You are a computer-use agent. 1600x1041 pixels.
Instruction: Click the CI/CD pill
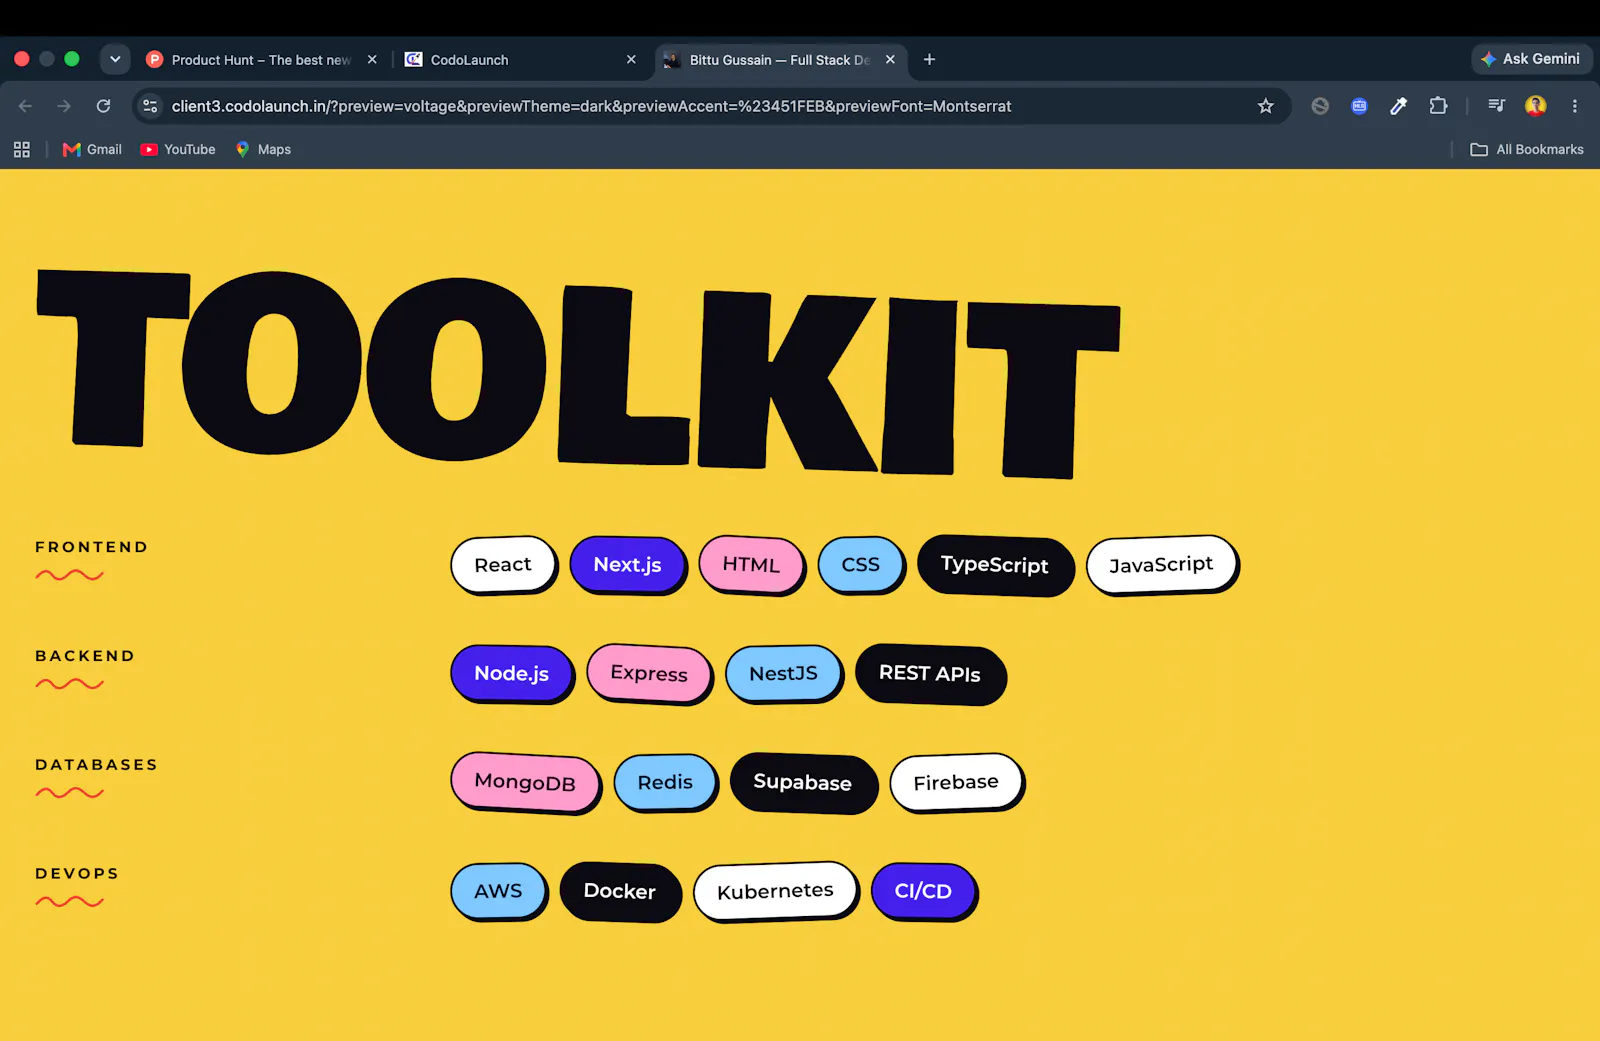coord(923,891)
